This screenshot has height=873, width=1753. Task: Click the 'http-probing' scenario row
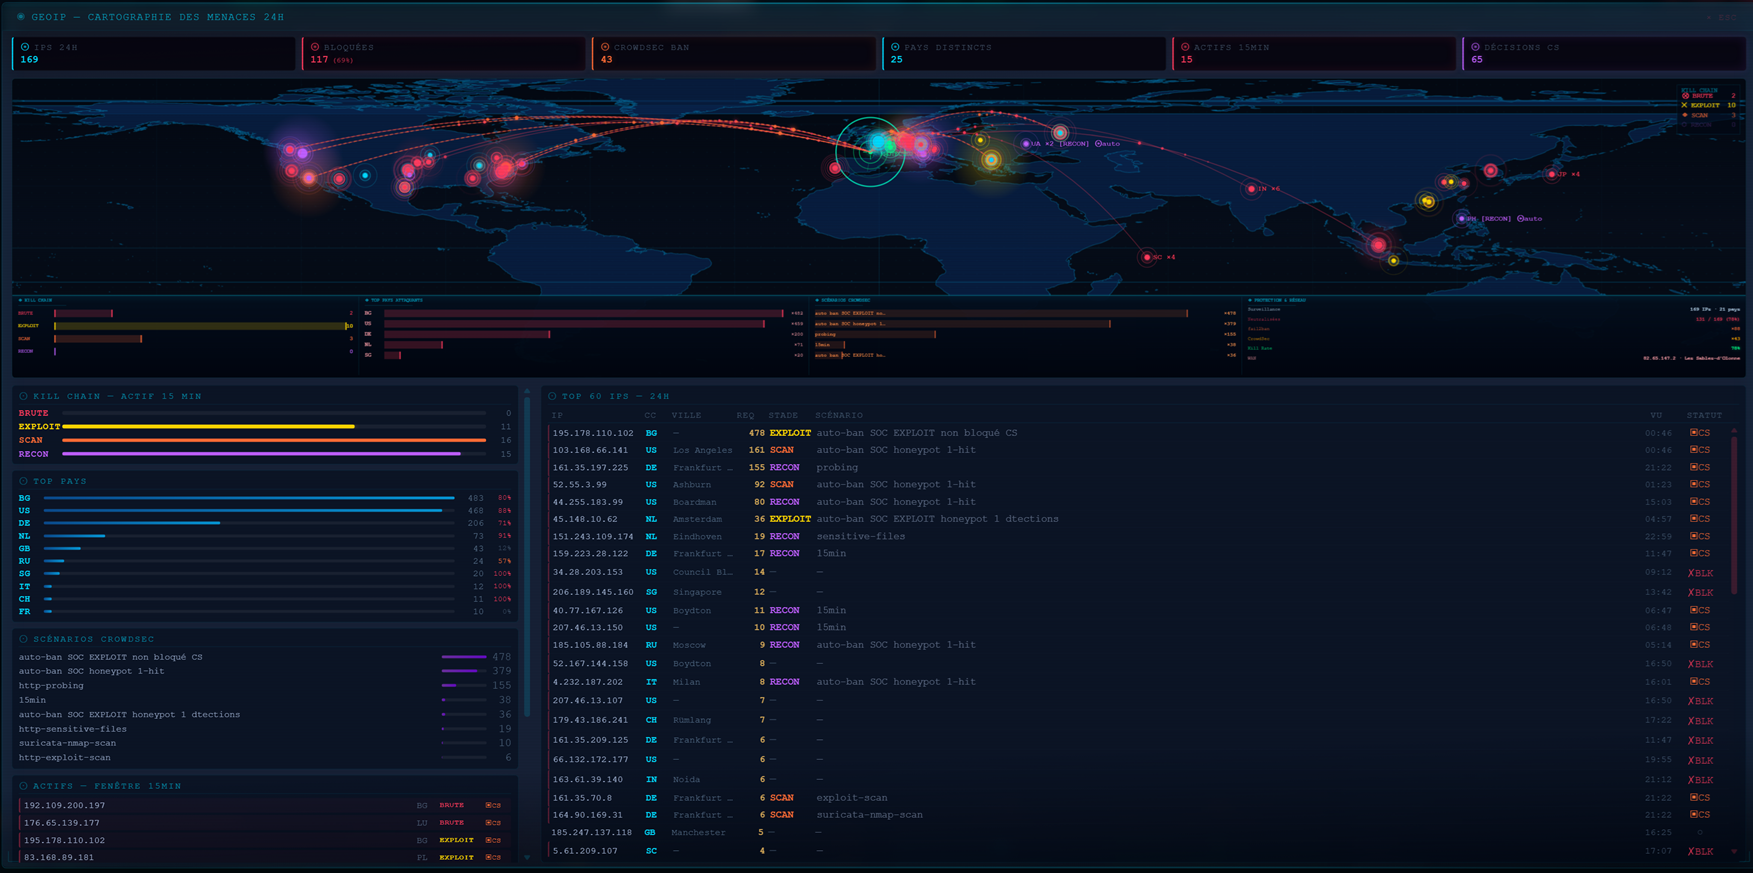pos(265,686)
